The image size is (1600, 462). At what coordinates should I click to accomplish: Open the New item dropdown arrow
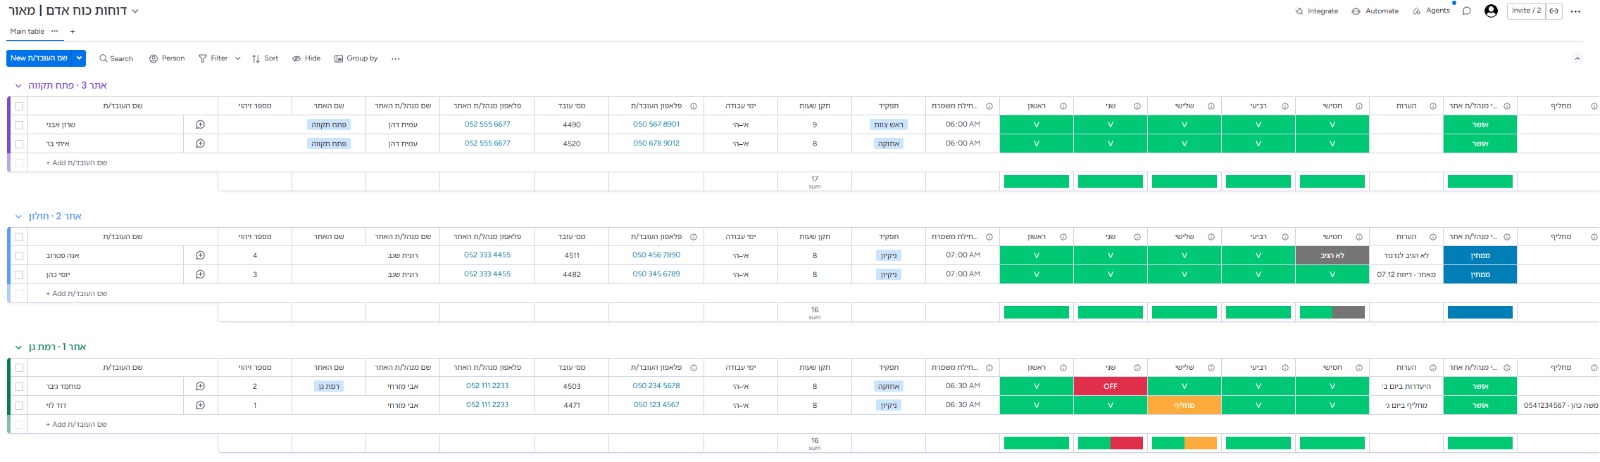click(79, 58)
